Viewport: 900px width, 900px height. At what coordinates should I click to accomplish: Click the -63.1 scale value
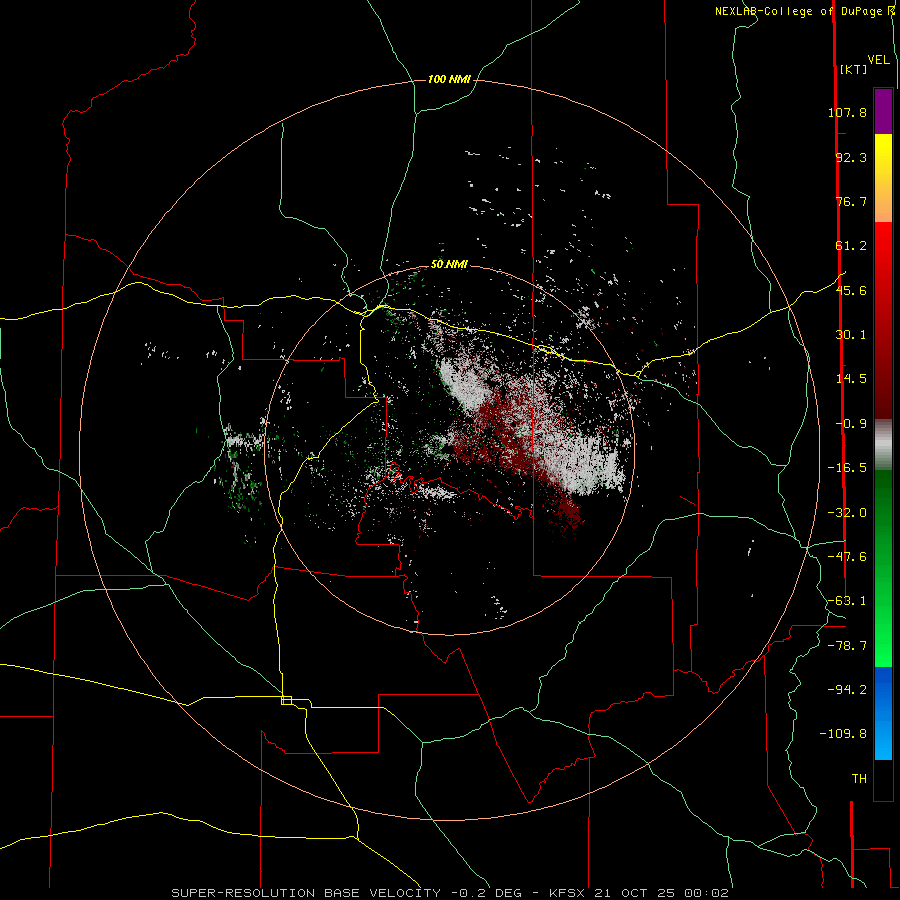point(847,601)
